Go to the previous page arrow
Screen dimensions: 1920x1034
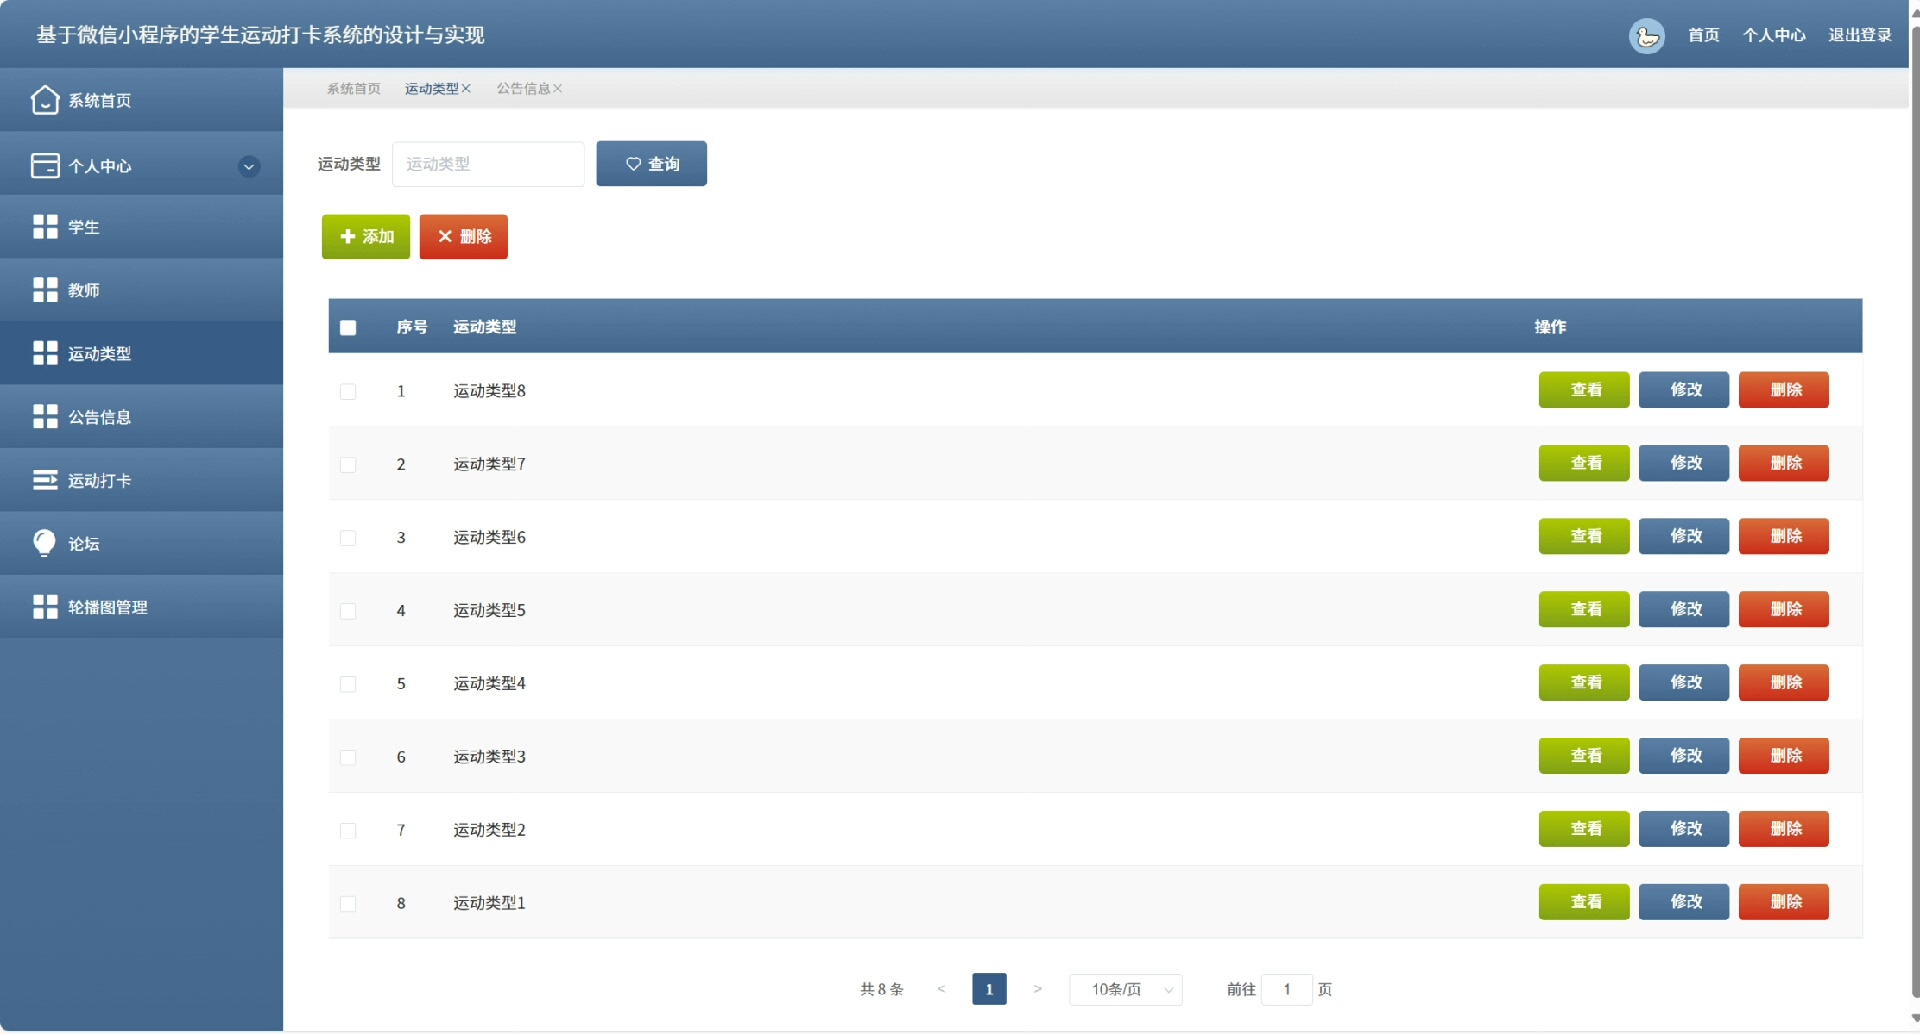[x=941, y=989]
